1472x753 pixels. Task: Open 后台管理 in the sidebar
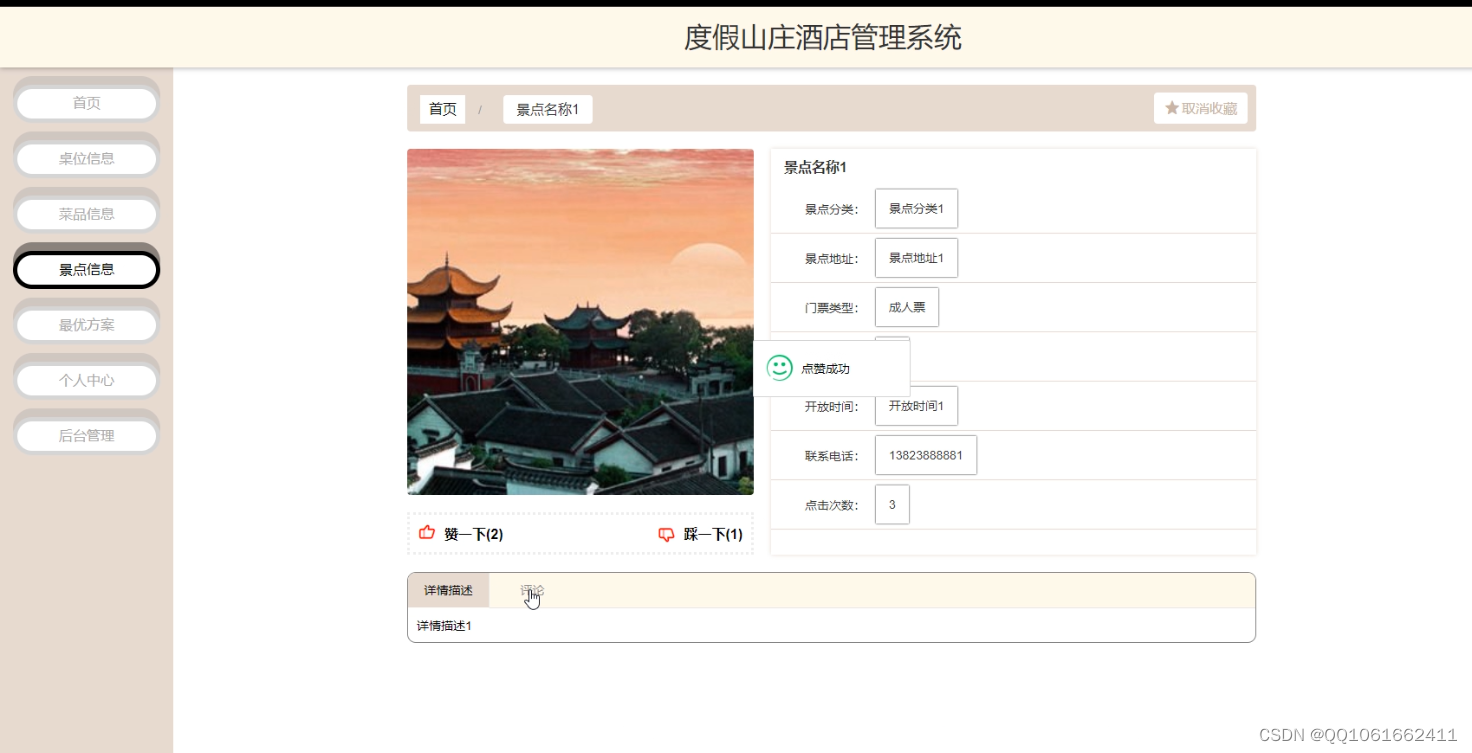(x=87, y=436)
